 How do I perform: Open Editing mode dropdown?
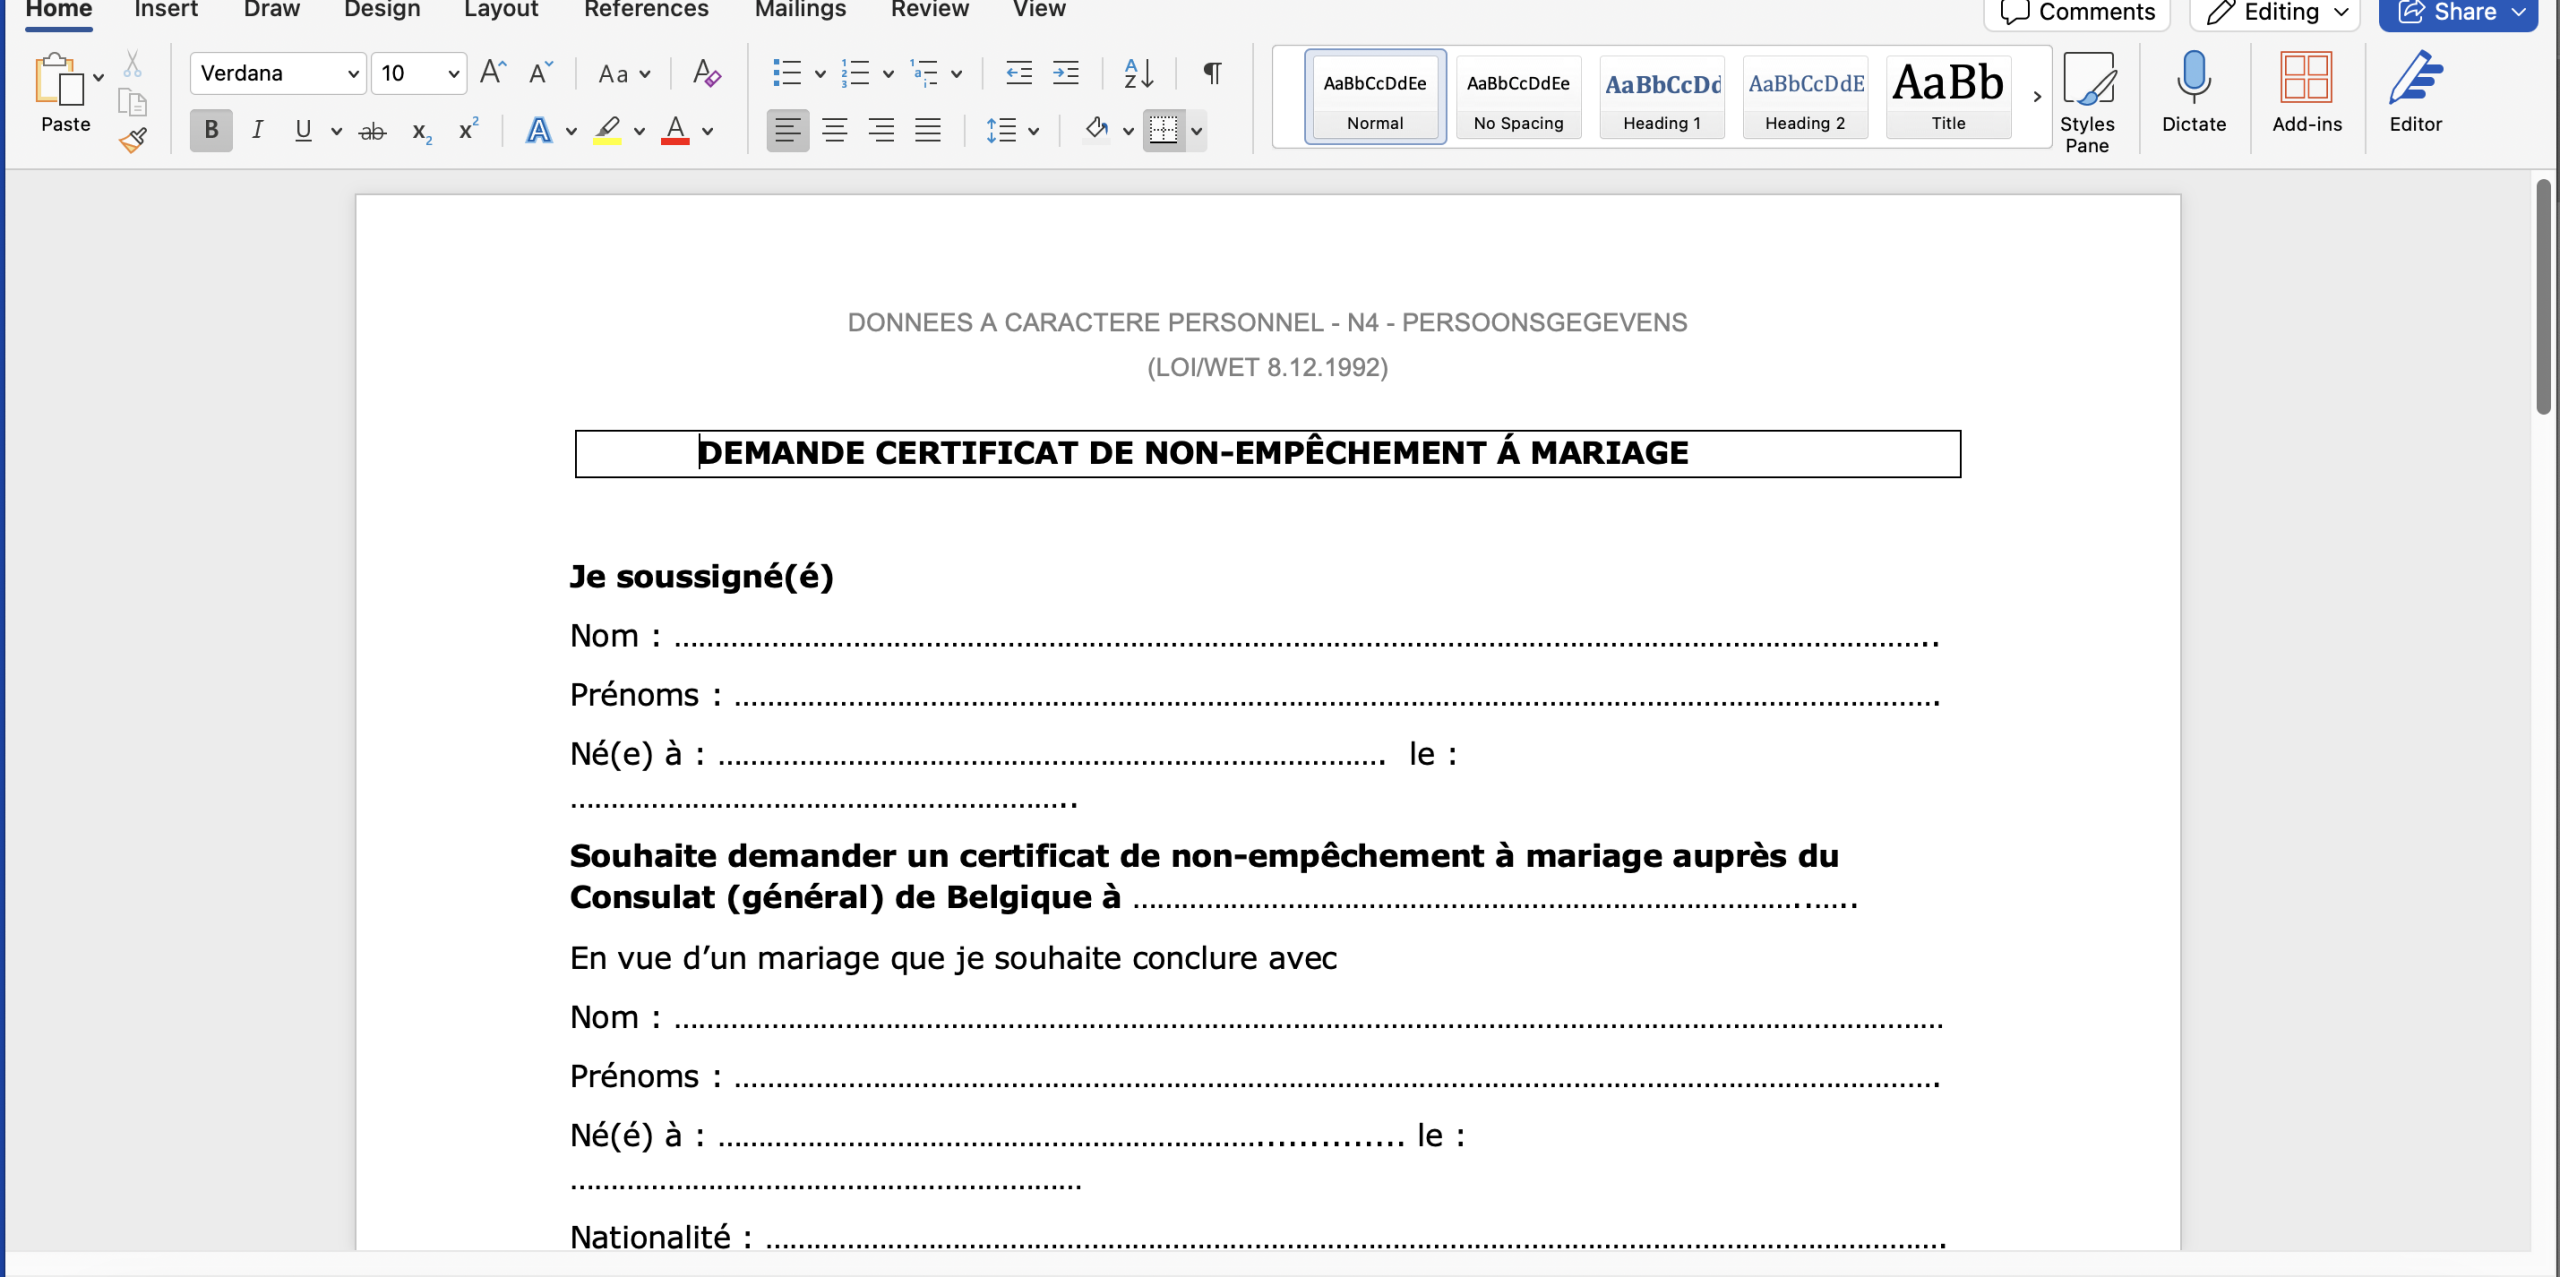2276,13
